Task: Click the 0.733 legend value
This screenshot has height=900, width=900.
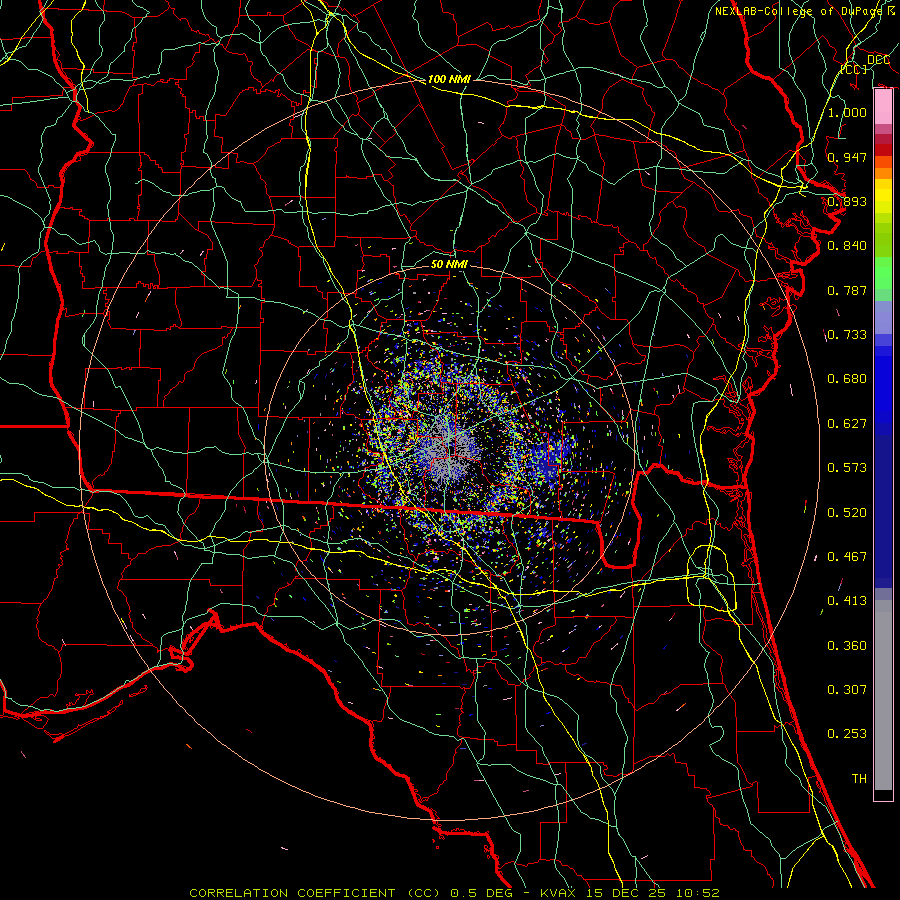Action: click(847, 335)
